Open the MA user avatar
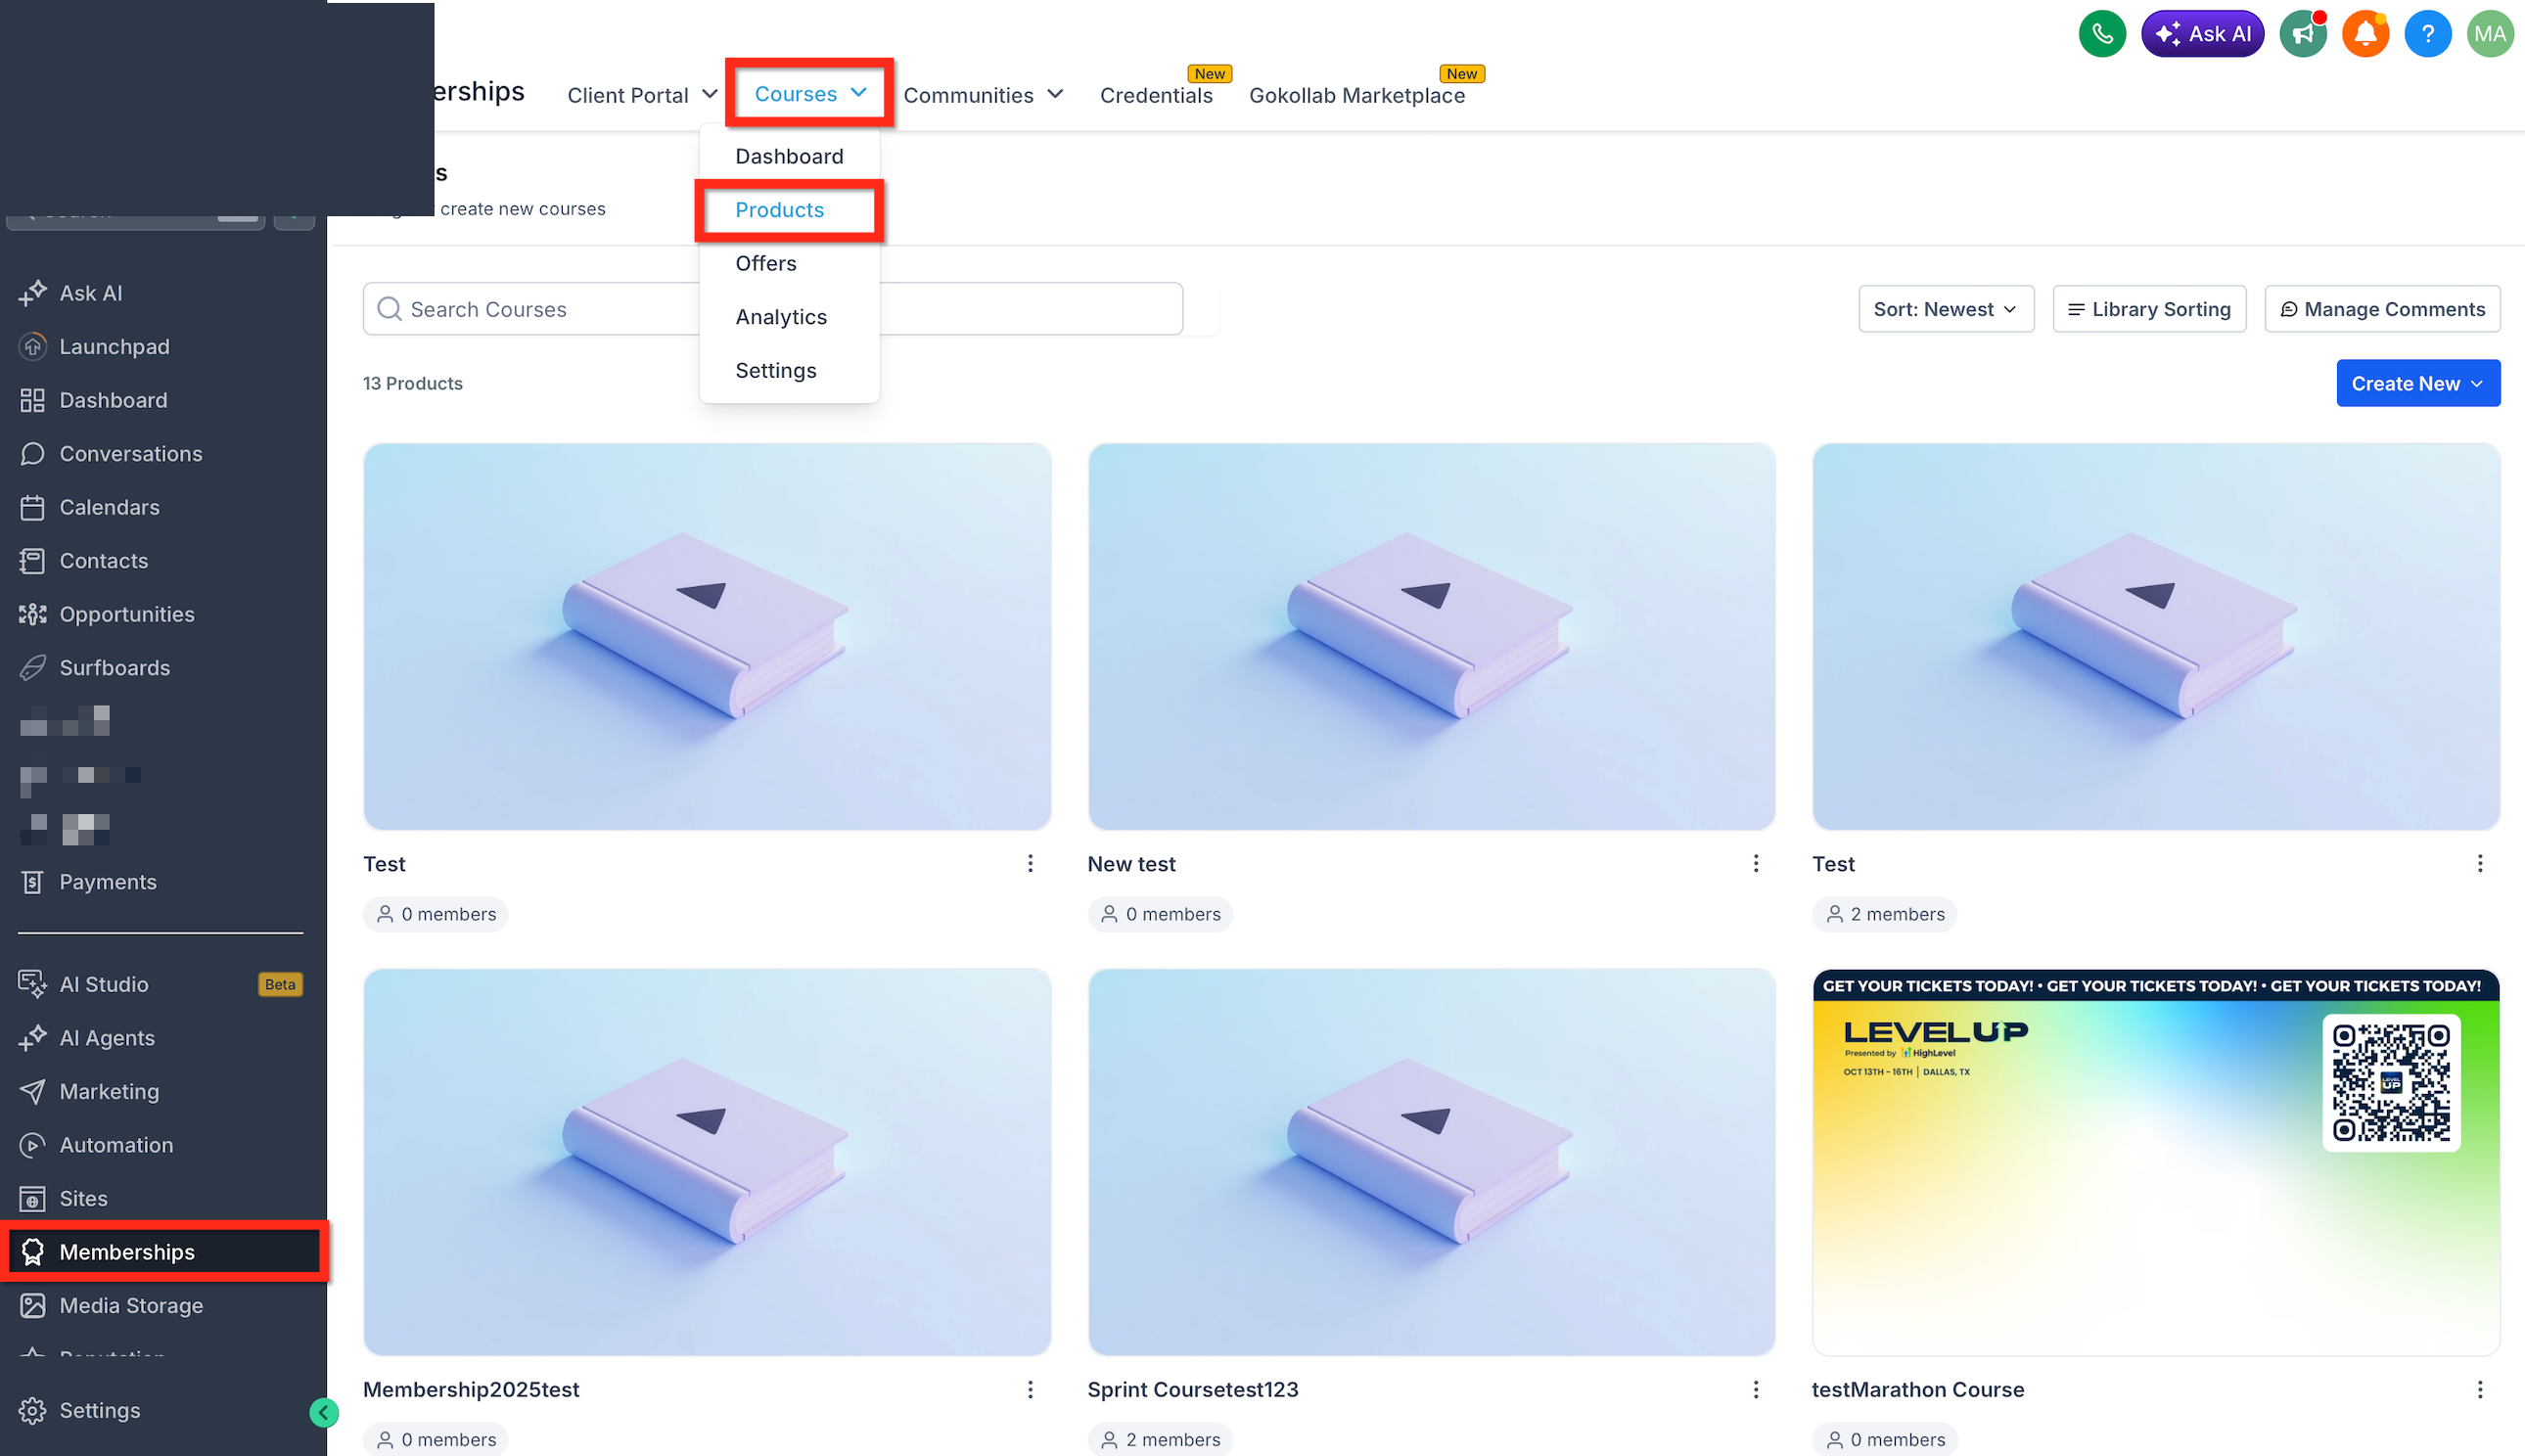The width and height of the screenshot is (2525, 1456). (2489, 34)
